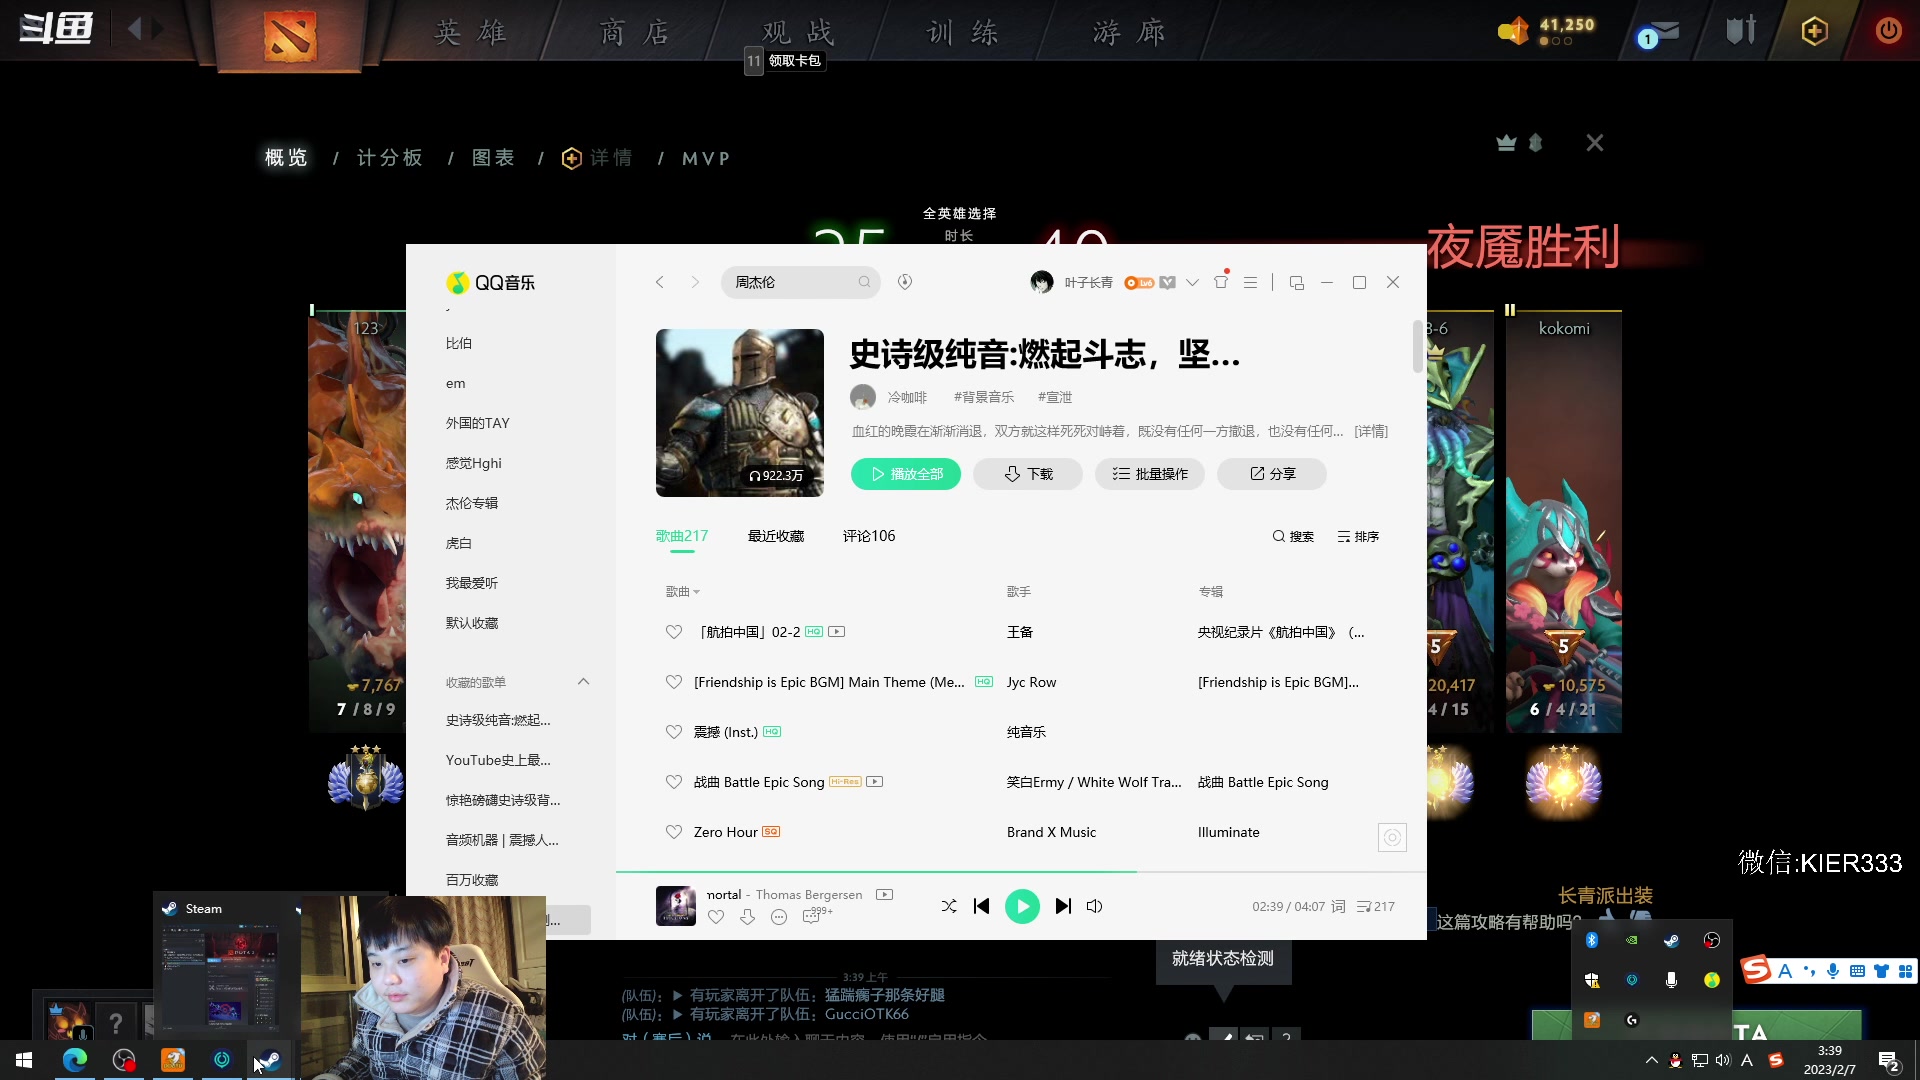Switch to mini-player mode icon
This screenshot has width=1920, height=1080.
pyautogui.click(x=1296, y=282)
